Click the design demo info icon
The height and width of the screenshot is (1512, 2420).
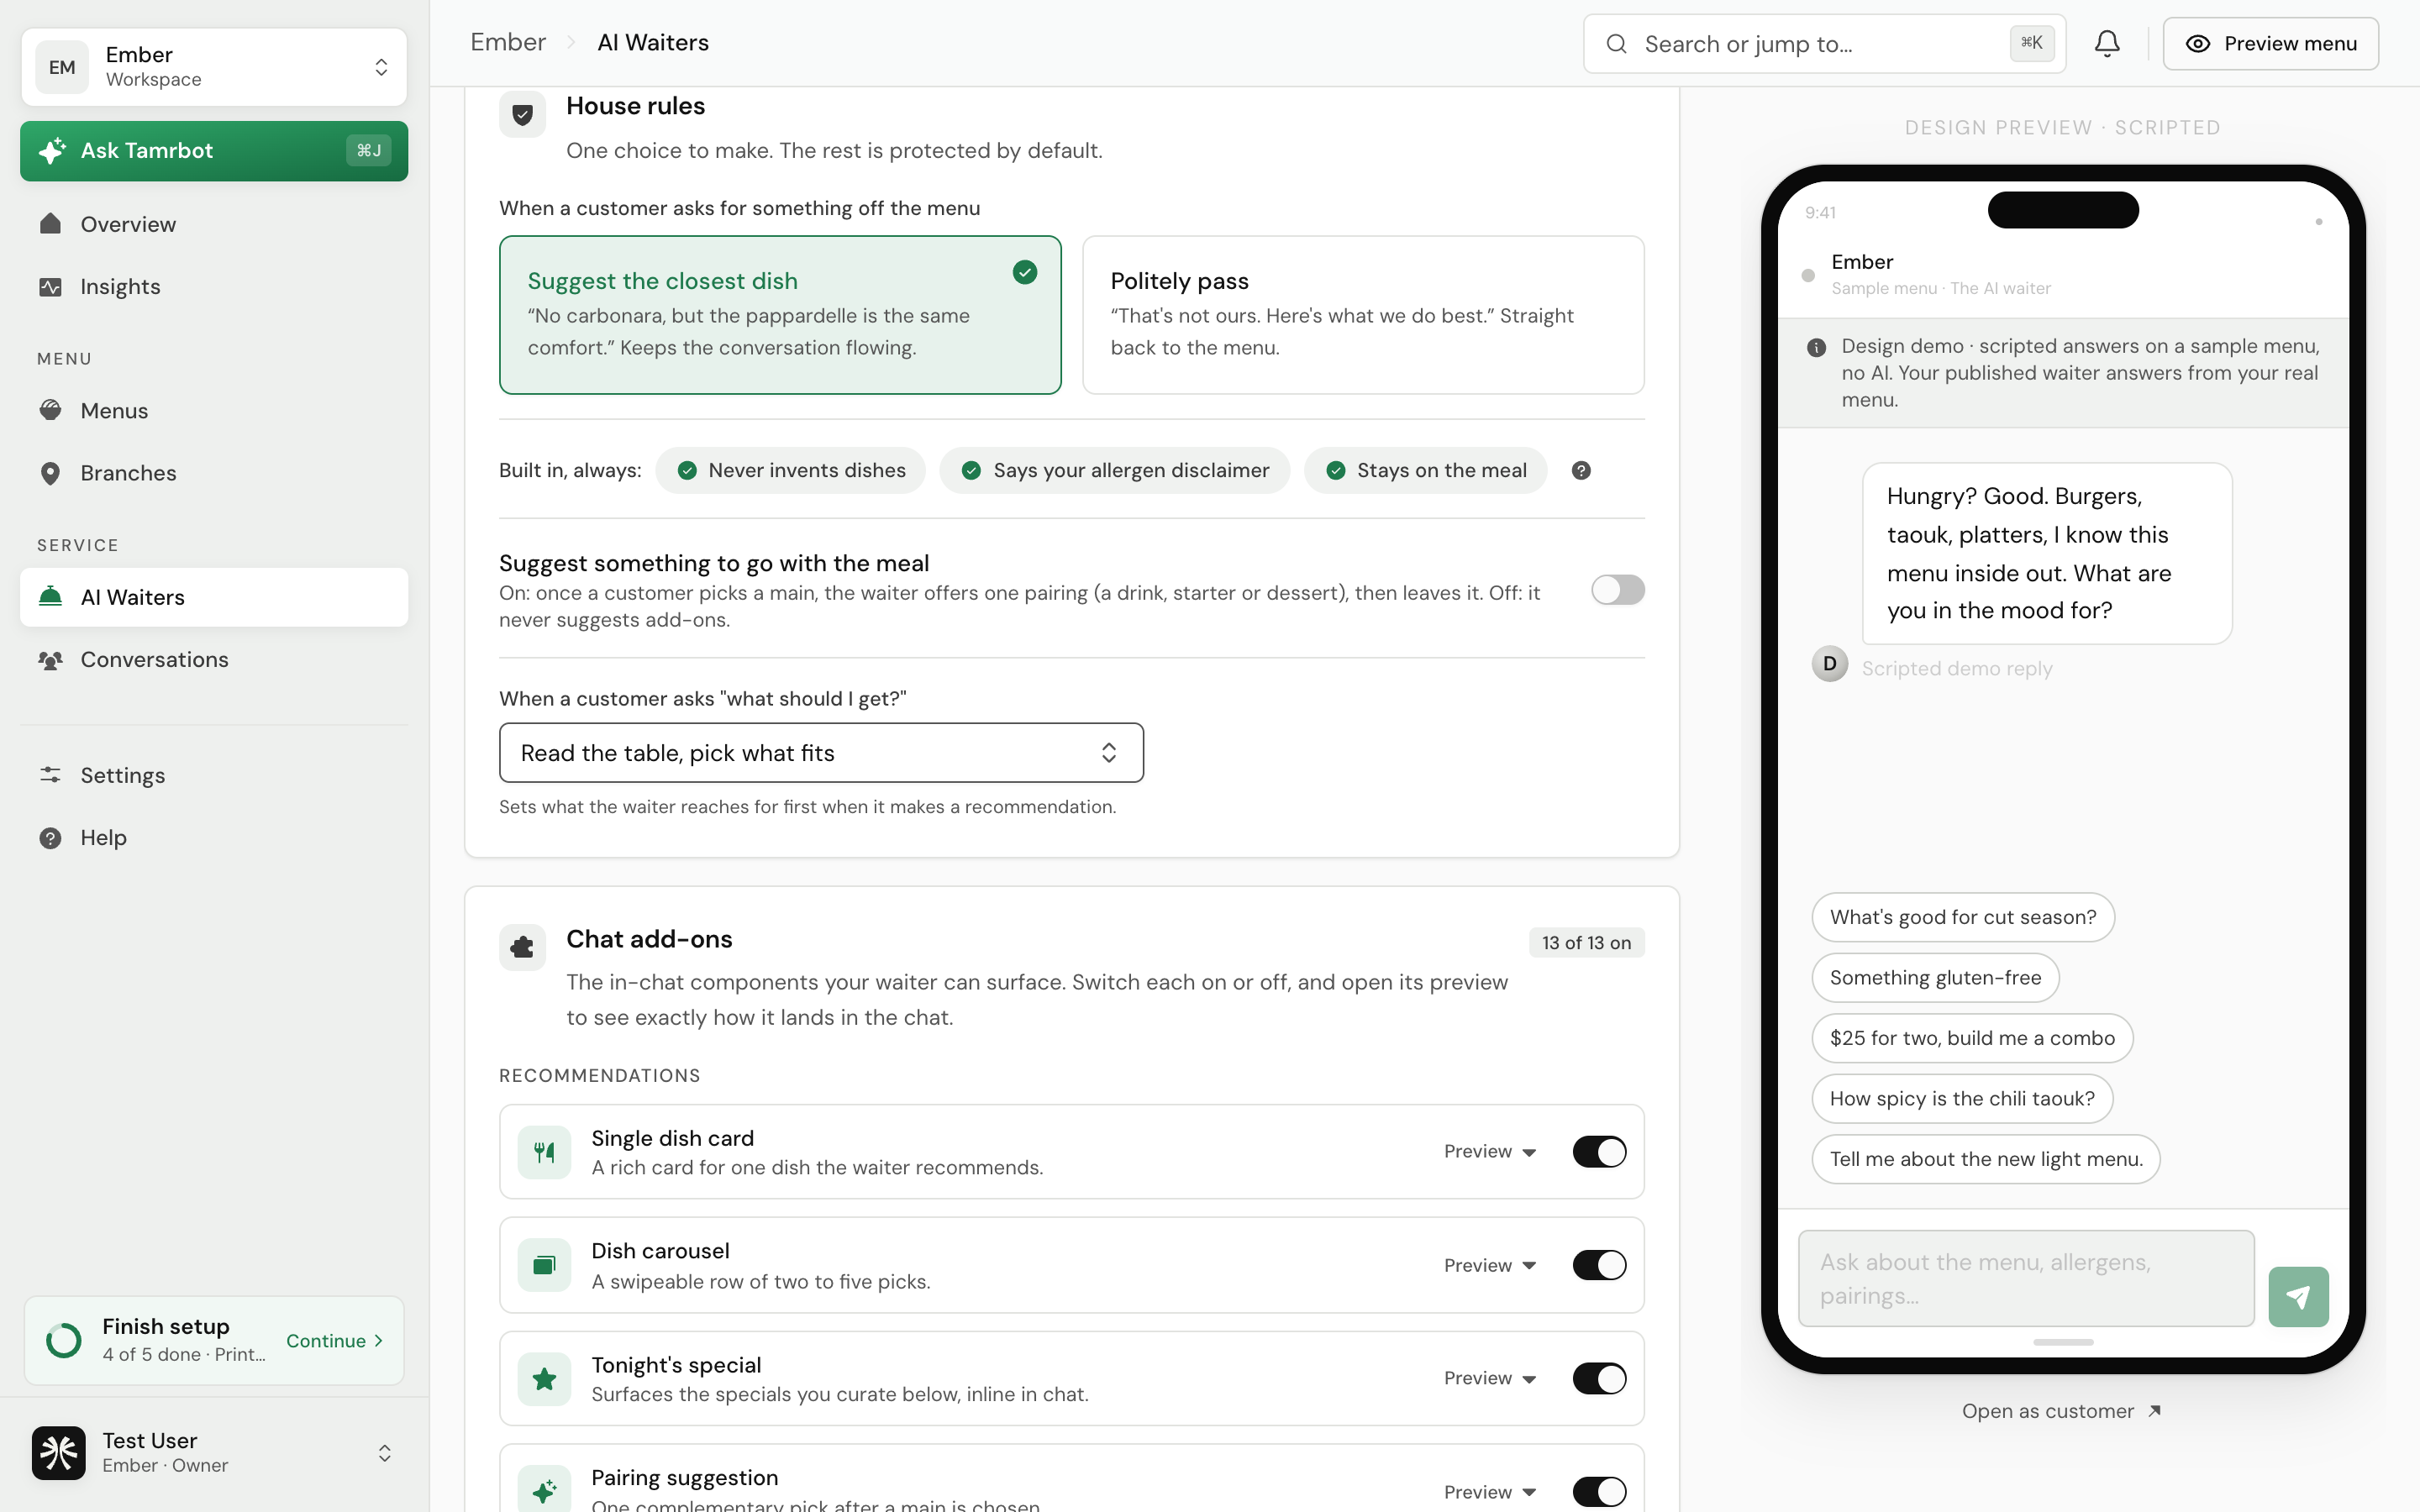[1816, 348]
